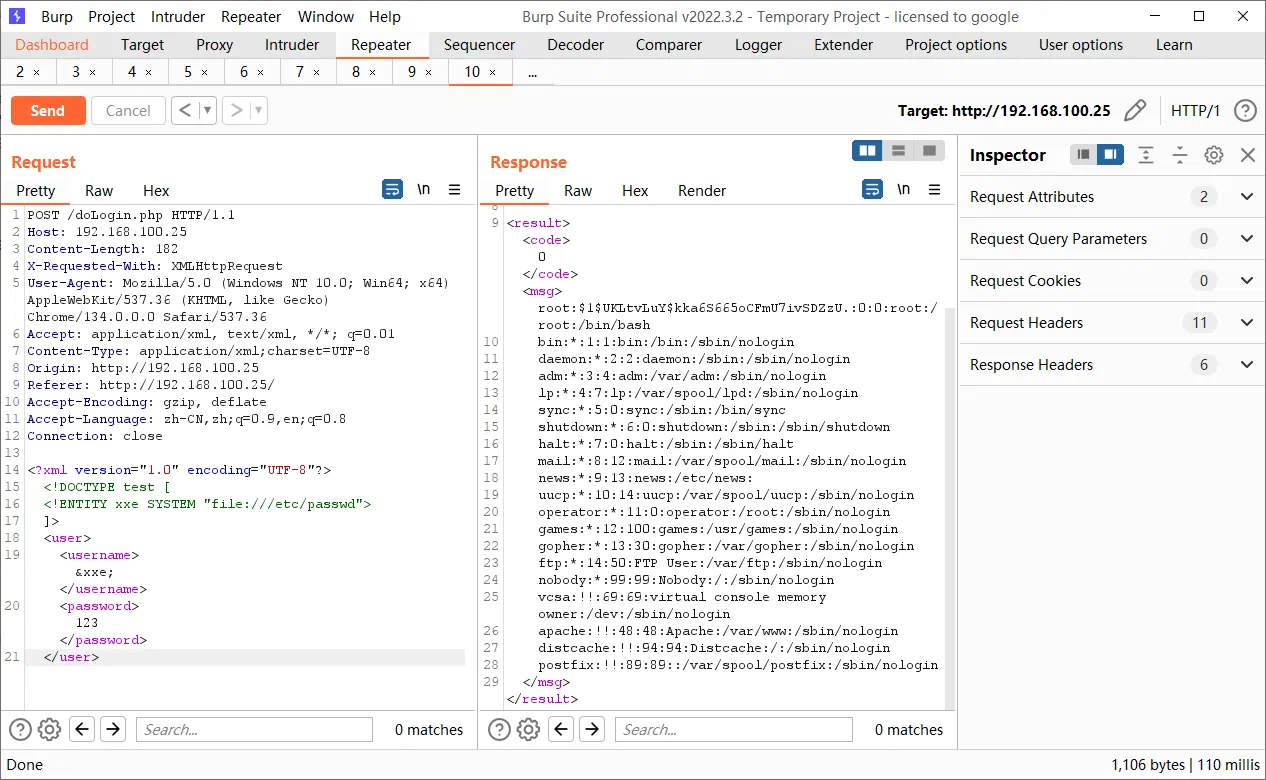Toggle word wrap icon in Request pane
The width and height of the screenshot is (1266, 780).
(x=393, y=189)
